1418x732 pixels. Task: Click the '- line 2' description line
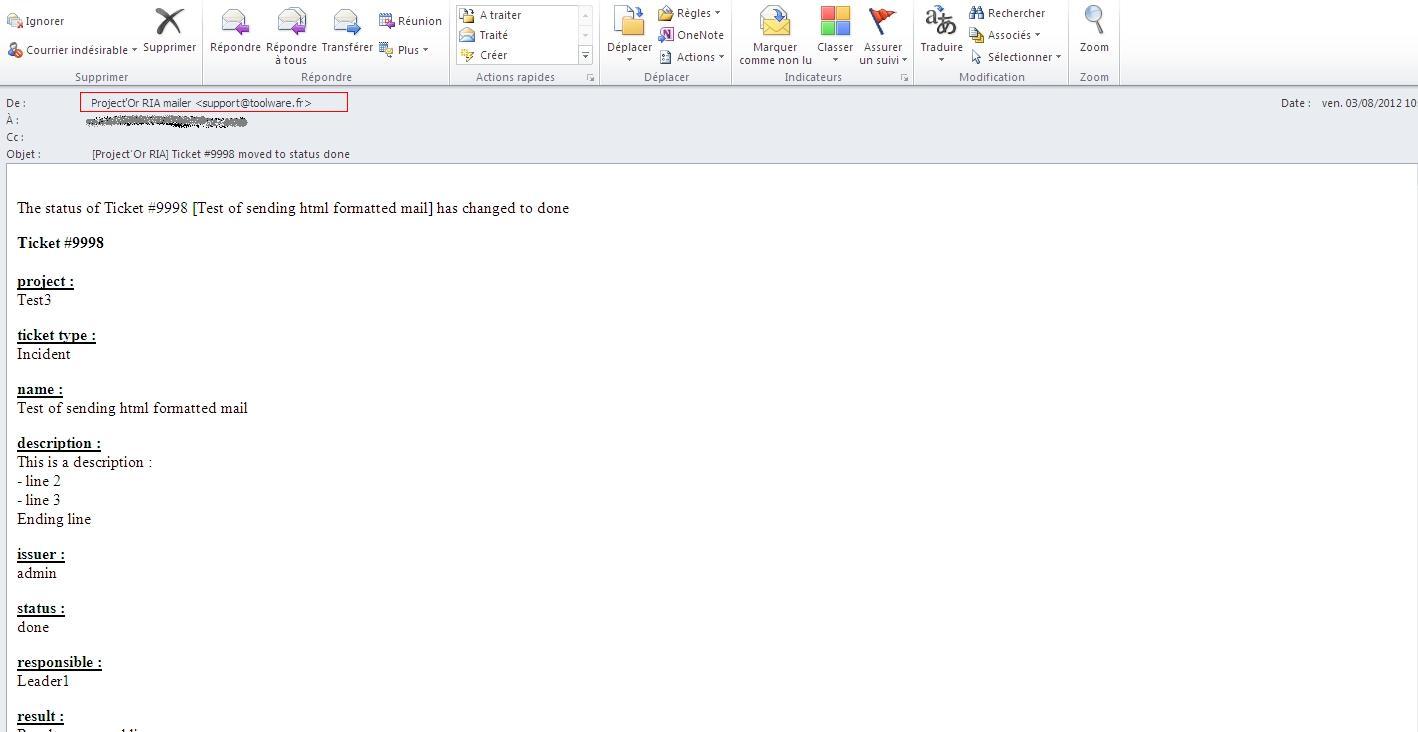coord(39,481)
